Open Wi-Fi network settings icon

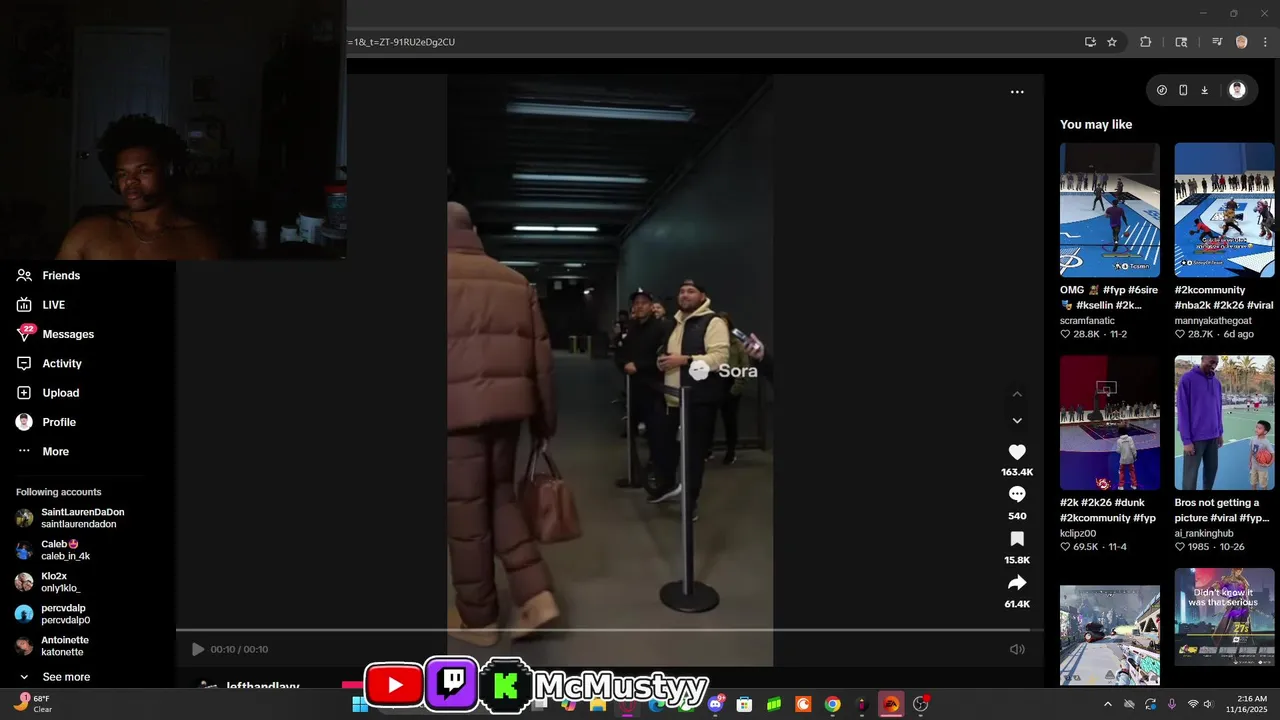[1192, 704]
